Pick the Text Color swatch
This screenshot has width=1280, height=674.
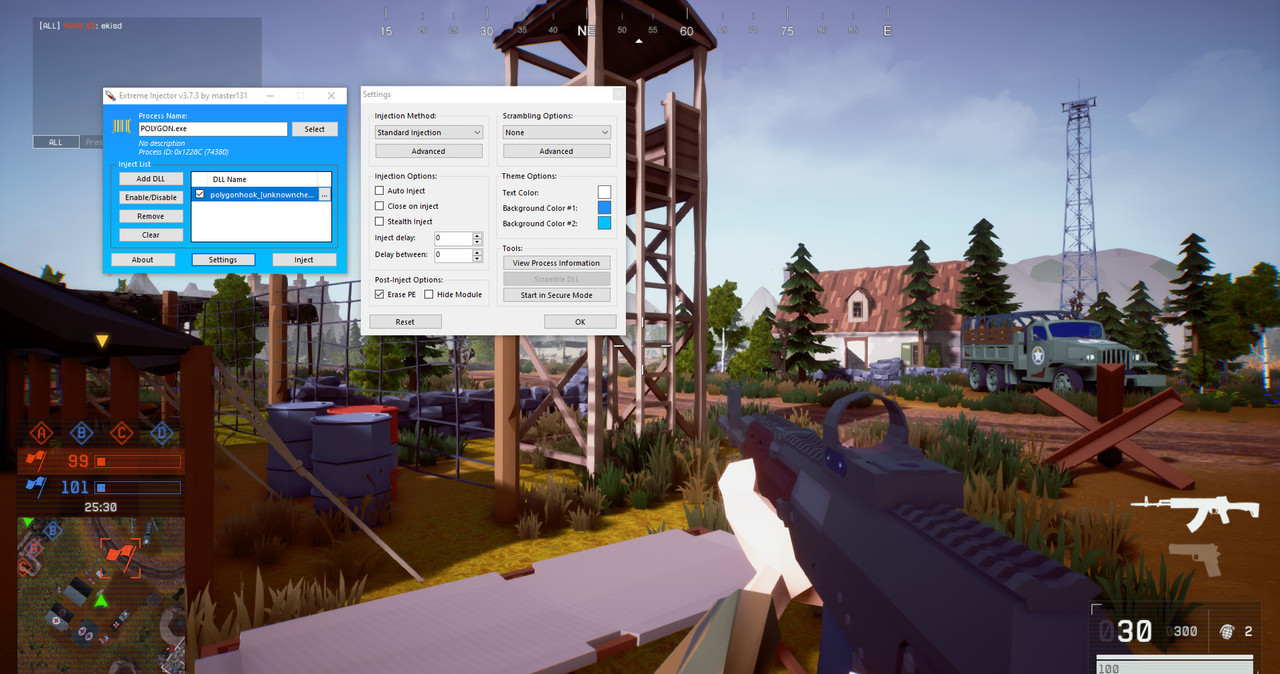click(604, 192)
